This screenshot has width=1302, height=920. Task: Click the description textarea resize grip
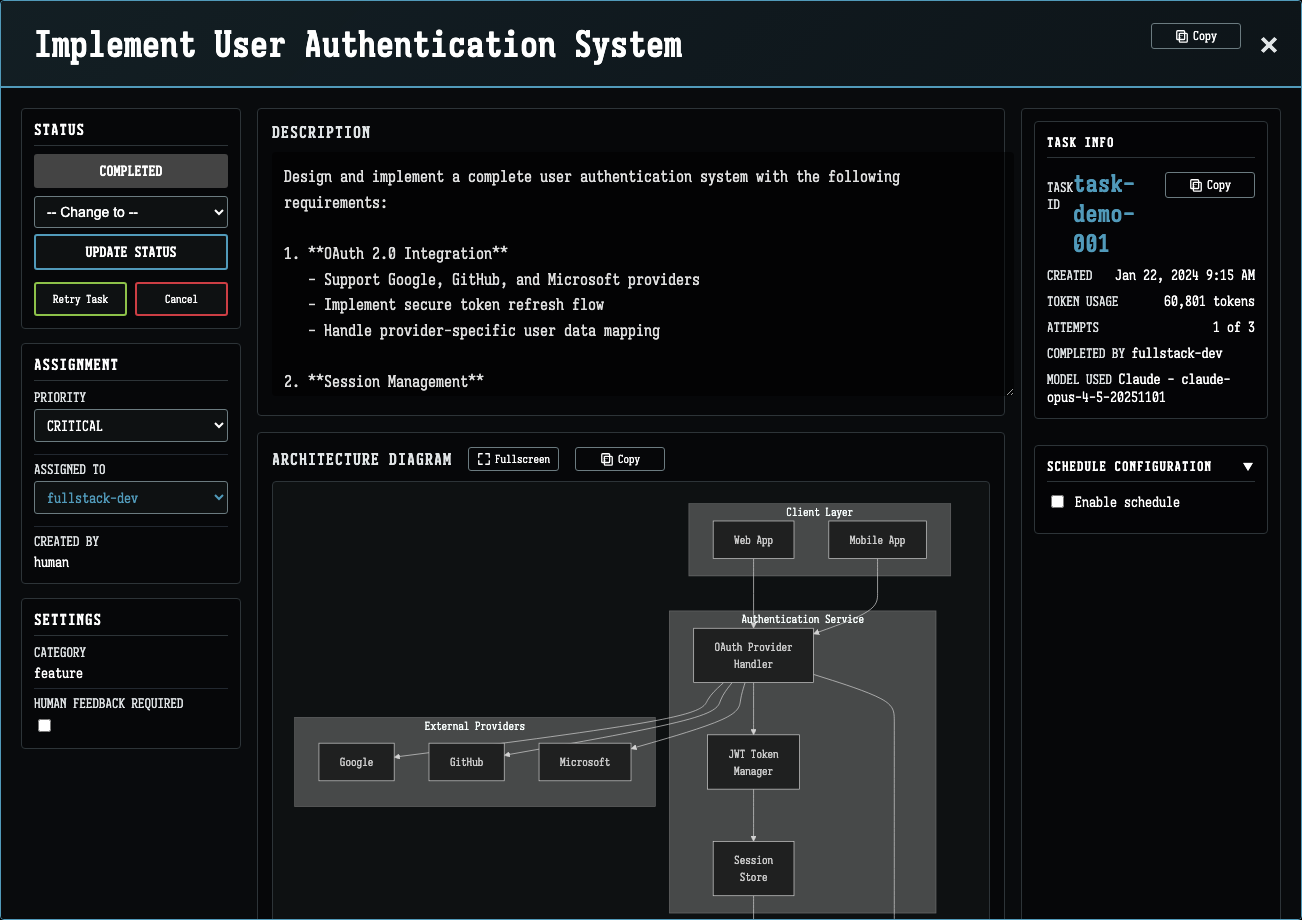tap(1008, 392)
